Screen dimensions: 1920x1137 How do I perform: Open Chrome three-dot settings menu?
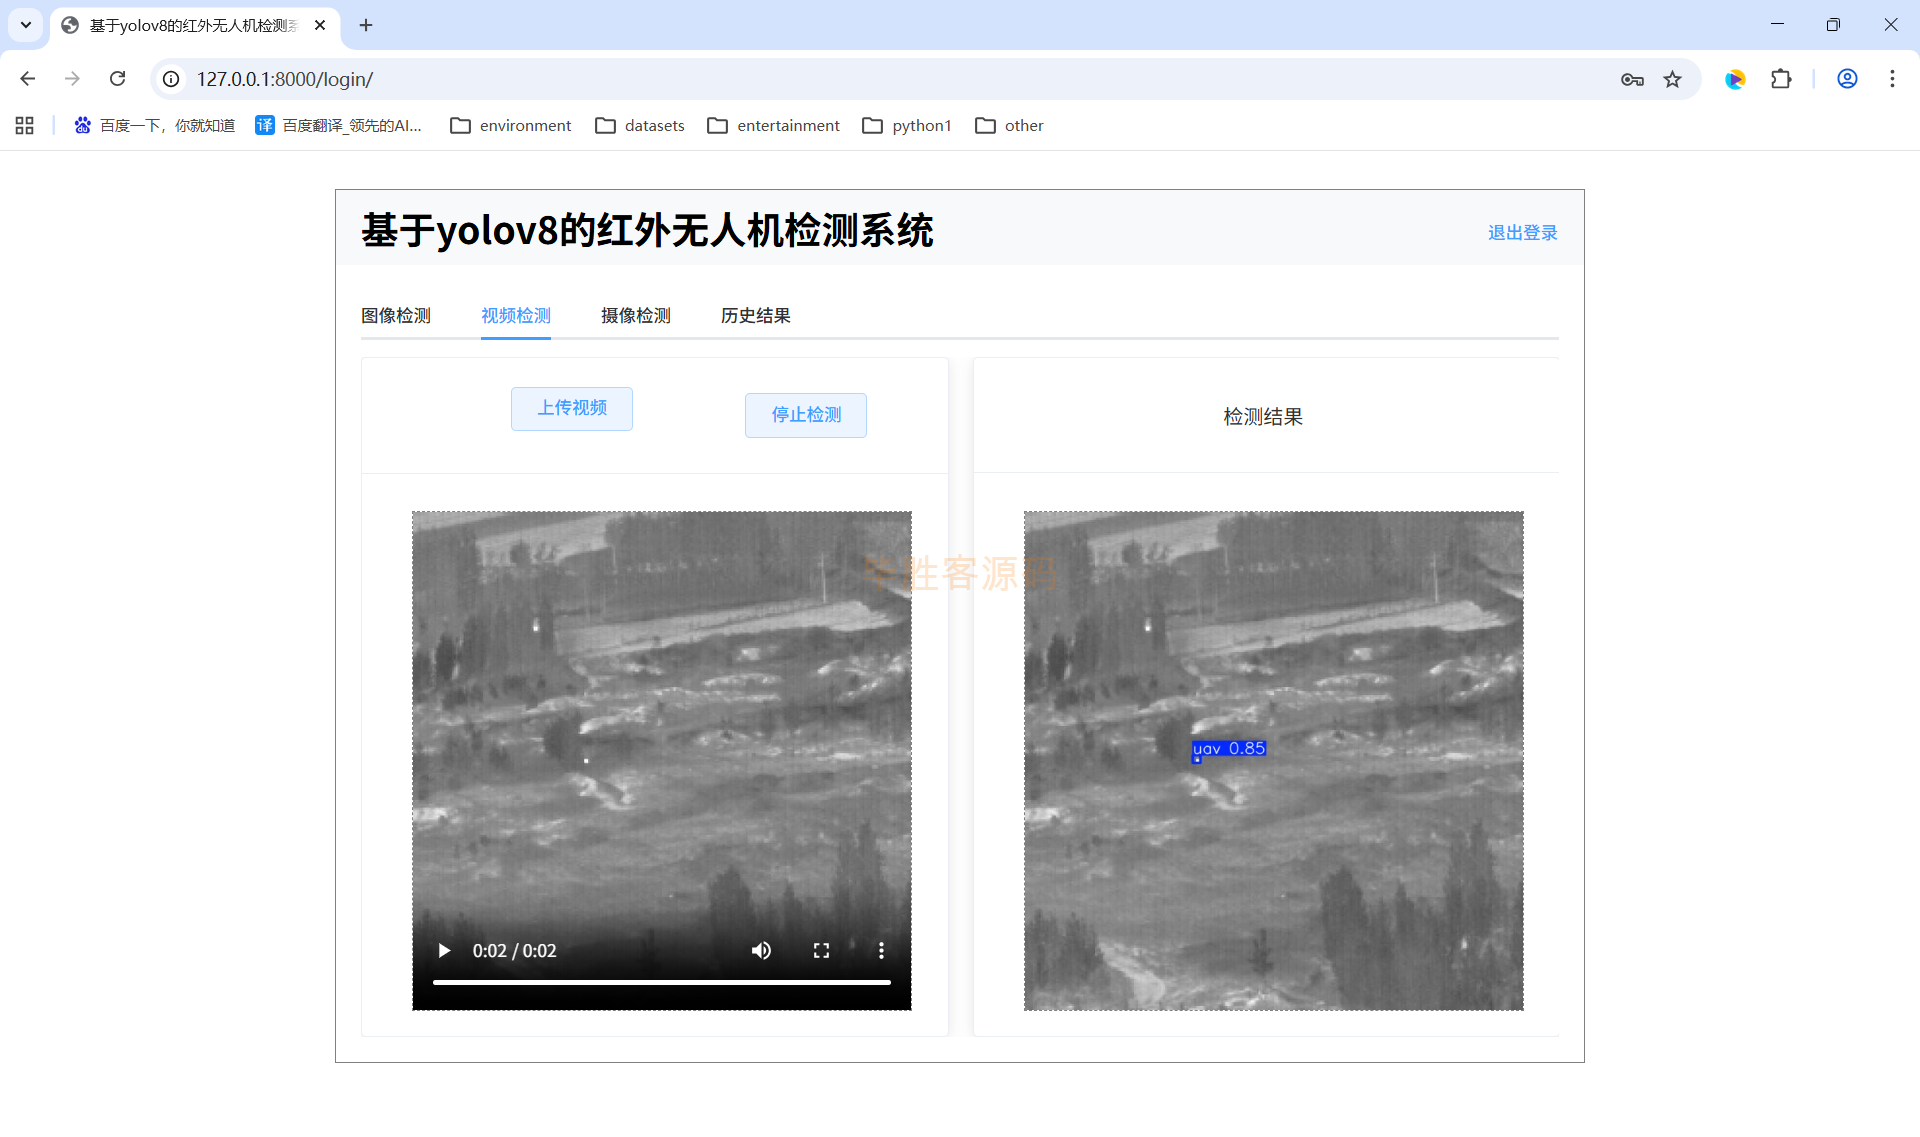[1892, 79]
